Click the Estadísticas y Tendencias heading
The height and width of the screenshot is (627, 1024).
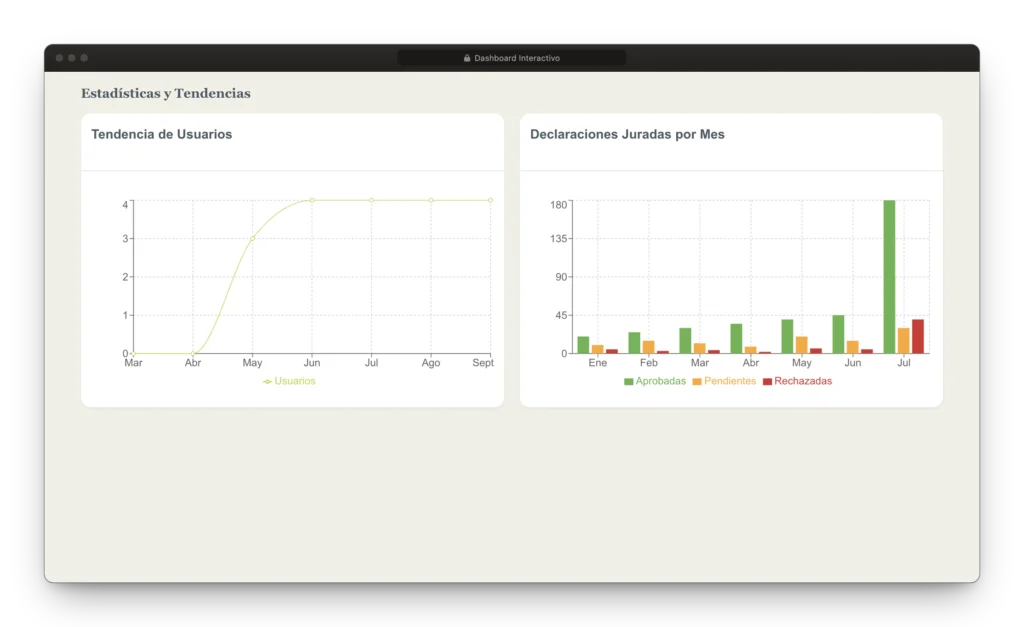pos(166,93)
